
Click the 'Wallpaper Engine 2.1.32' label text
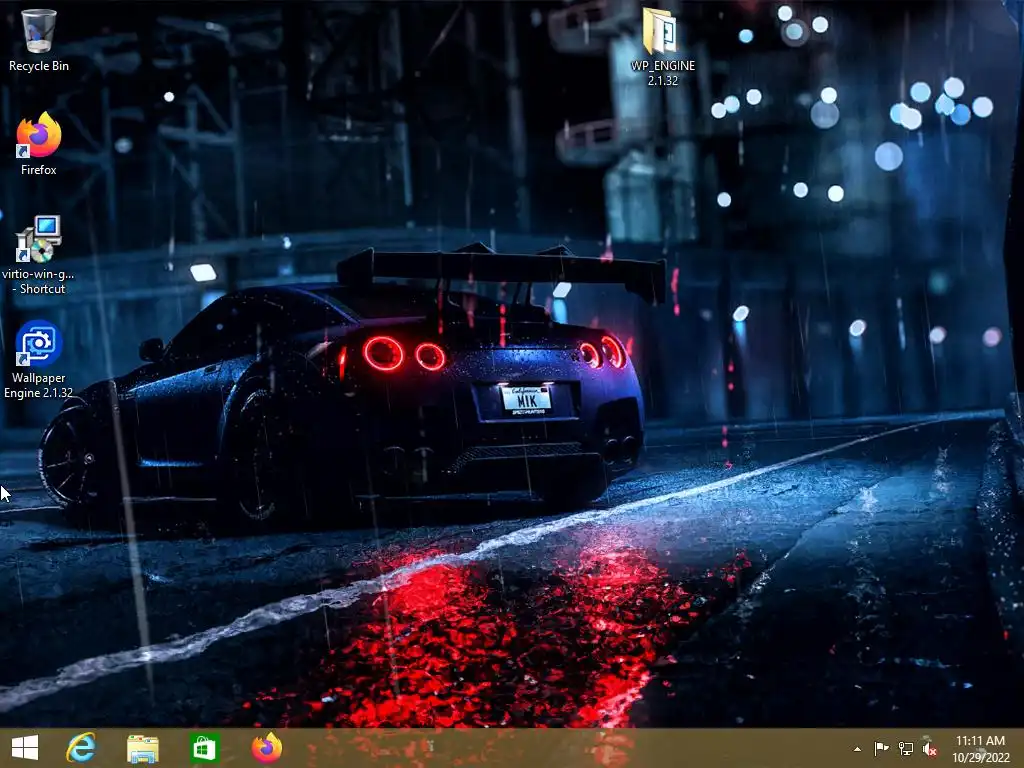(x=39, y=385)
